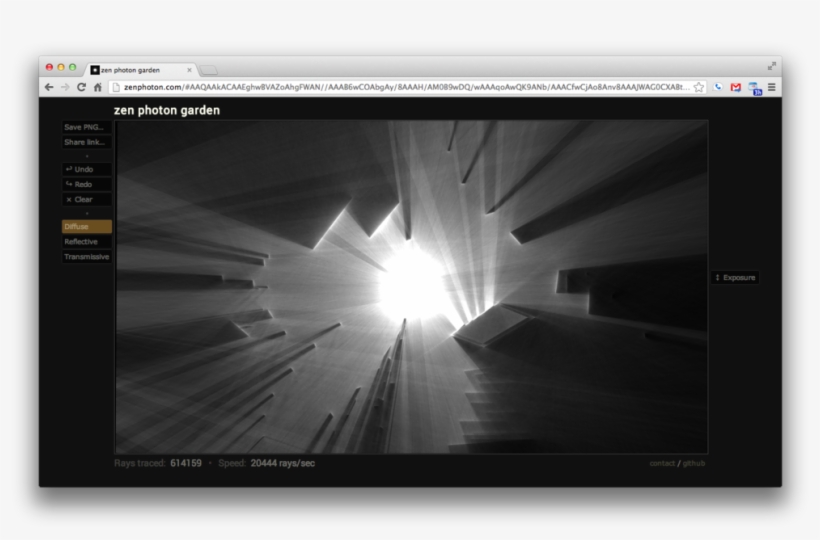820x540 pixels.
Task: Open the Chrome hamburger menu
Action: [772, 87]
